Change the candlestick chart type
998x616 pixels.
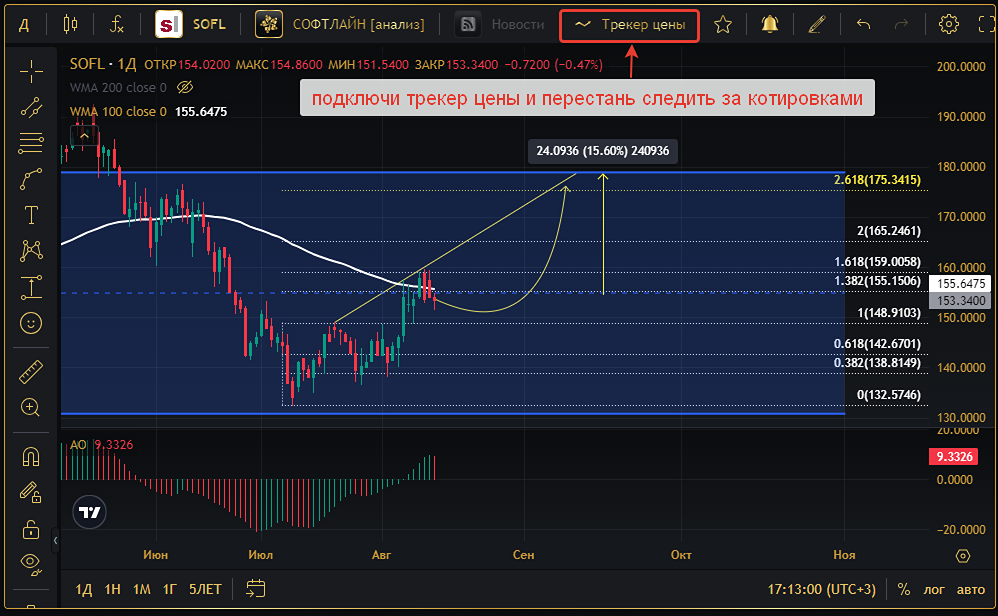coord(70,25)
